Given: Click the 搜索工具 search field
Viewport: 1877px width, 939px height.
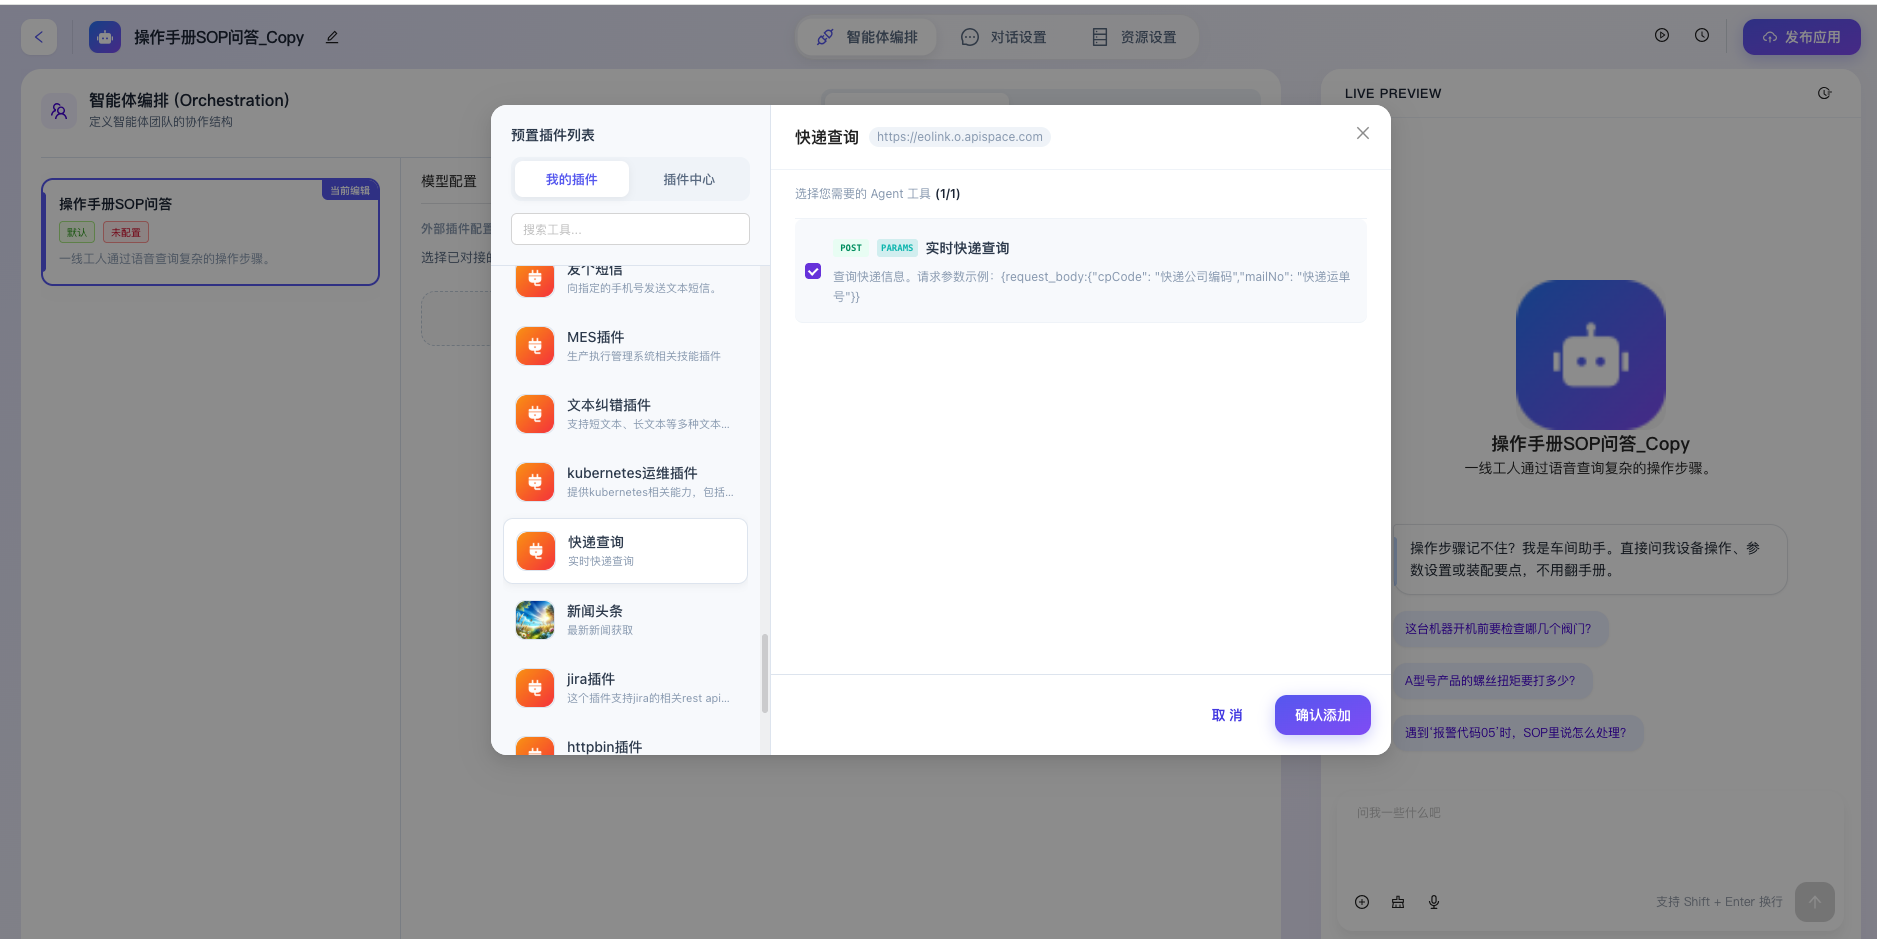Looking at the screenshot, I should click(x=630, y=229).
